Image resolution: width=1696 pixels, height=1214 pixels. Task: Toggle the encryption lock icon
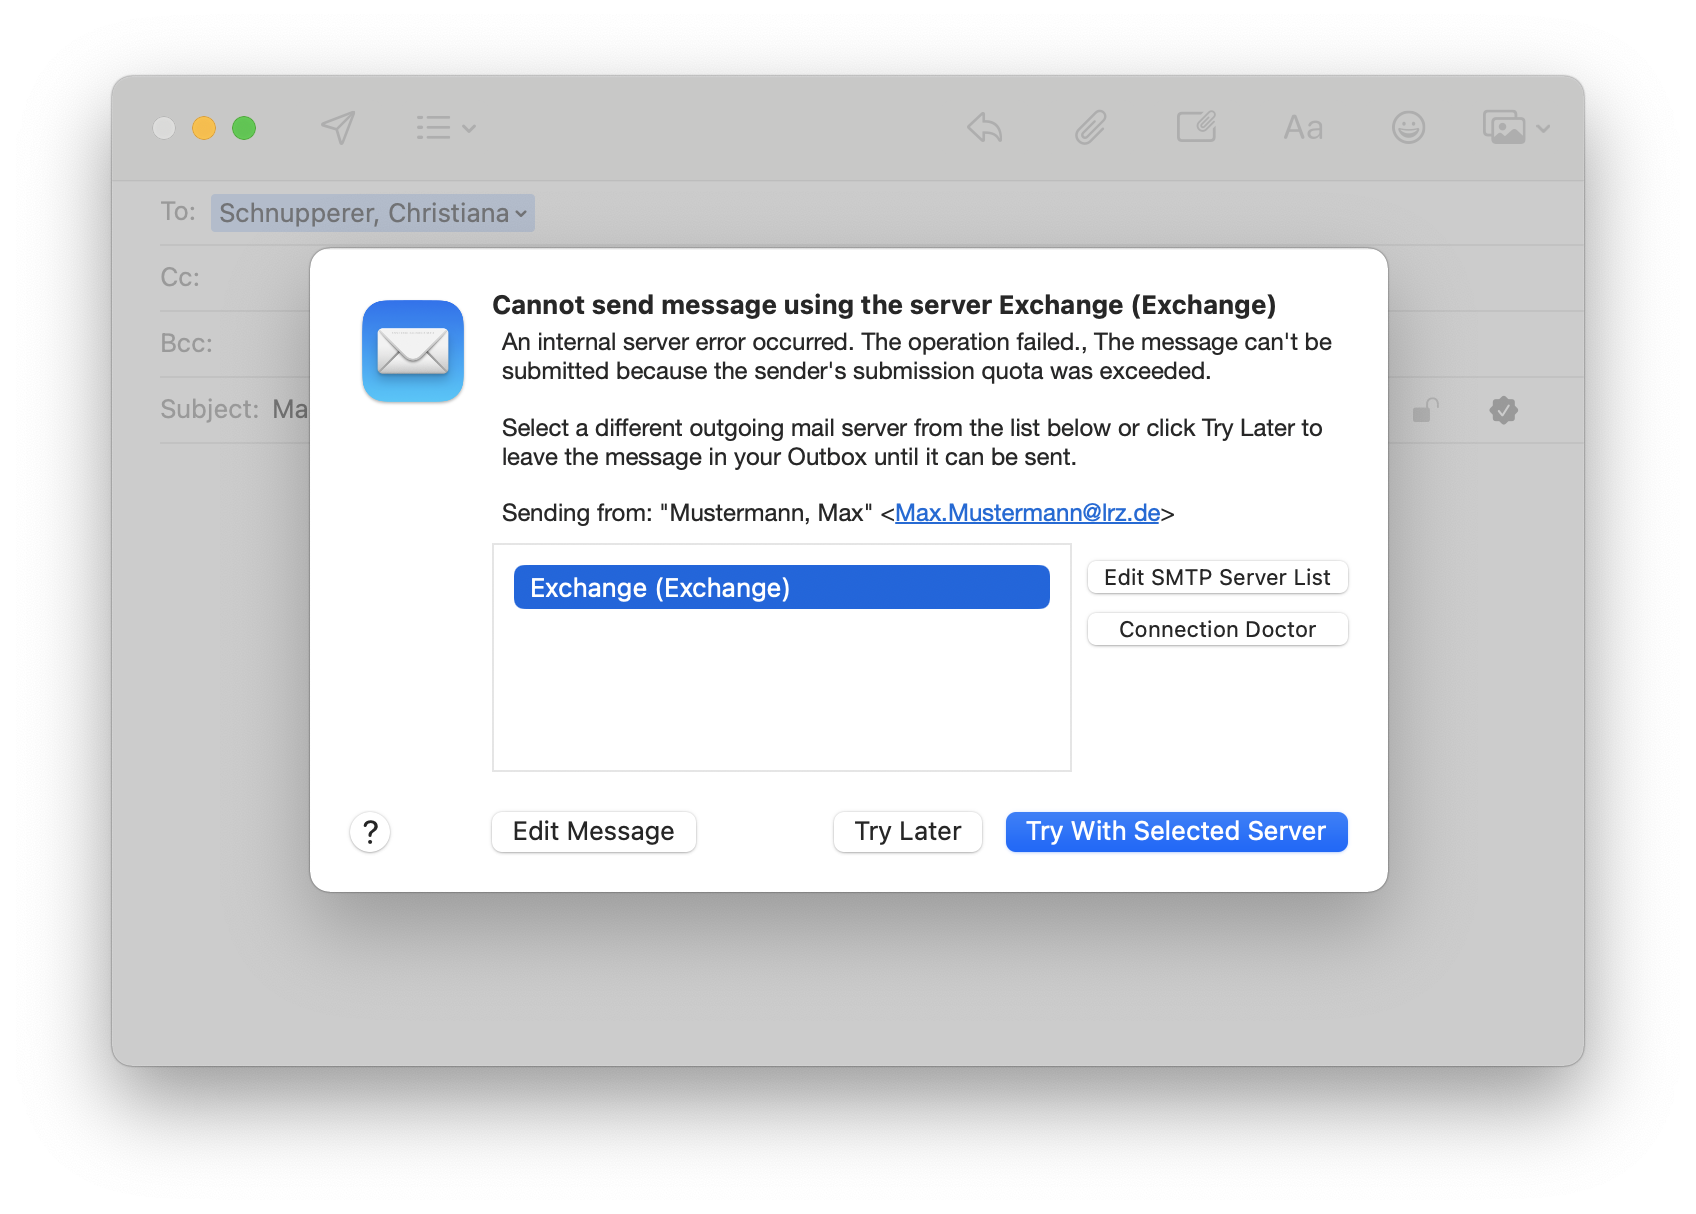pos(1425,410)
